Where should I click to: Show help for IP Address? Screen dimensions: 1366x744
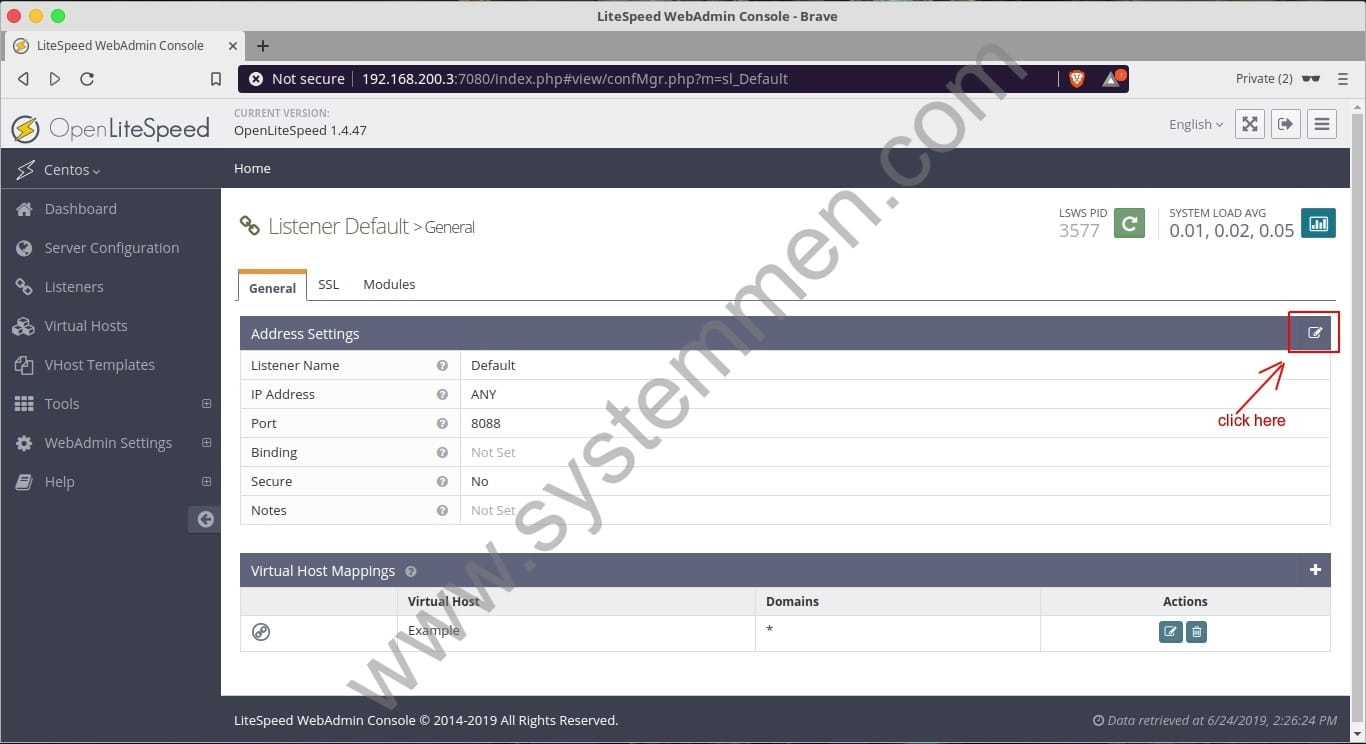tap(442, 394)
